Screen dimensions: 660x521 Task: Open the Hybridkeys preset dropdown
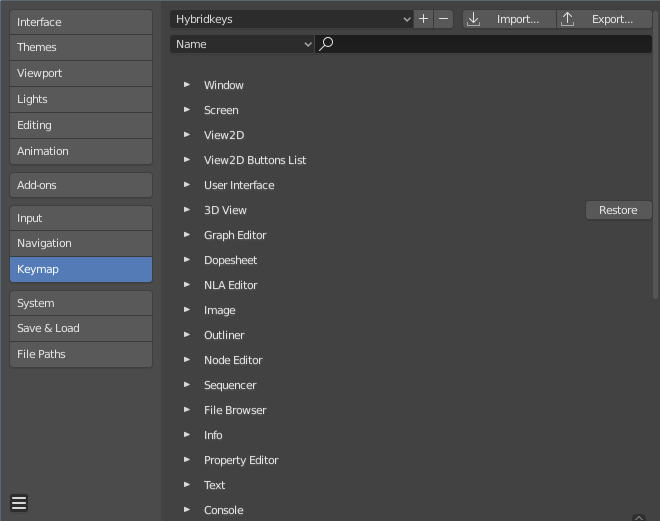coord(291,19)
